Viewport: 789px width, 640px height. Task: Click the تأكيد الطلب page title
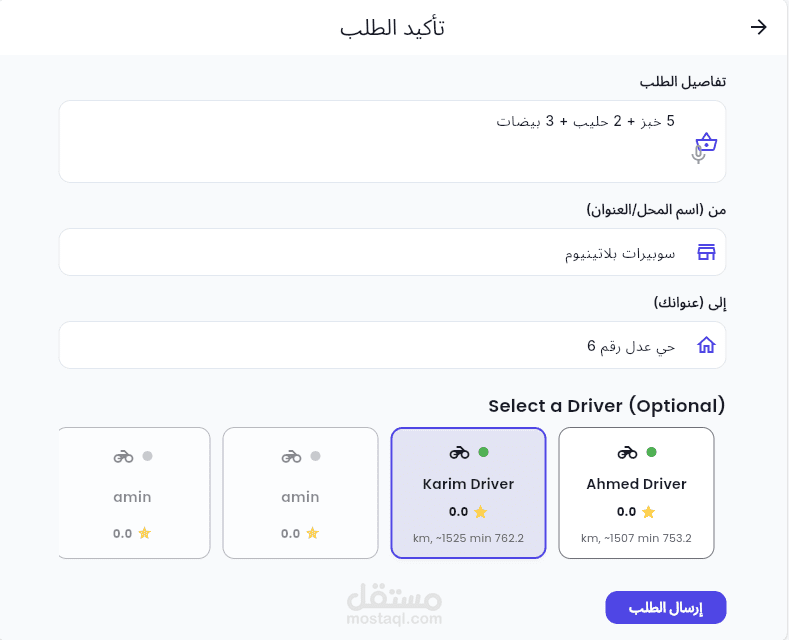click(x=392, y=28)
